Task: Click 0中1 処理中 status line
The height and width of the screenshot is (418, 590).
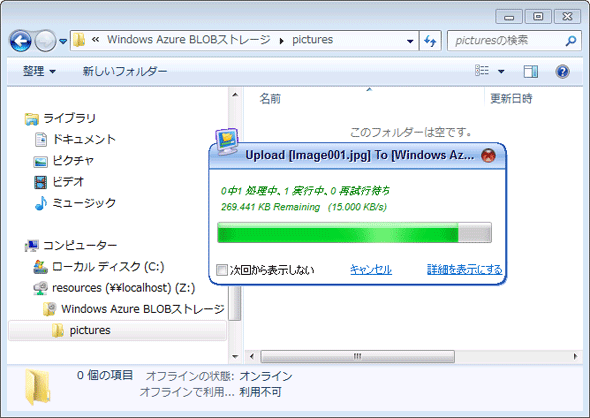Action: (305, 191)
